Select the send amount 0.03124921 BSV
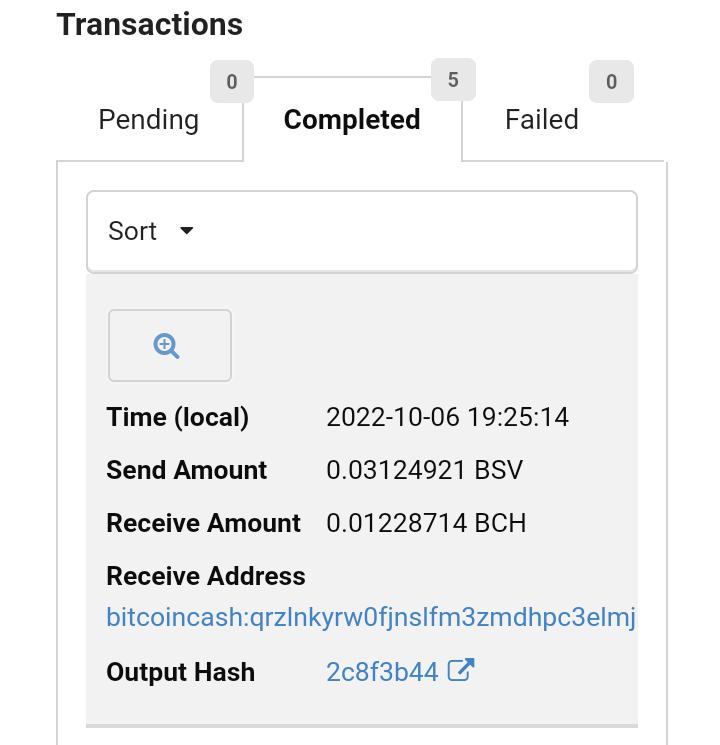Image resolution: width=720 pixels, height=745 pixels. tap(424, 470)
